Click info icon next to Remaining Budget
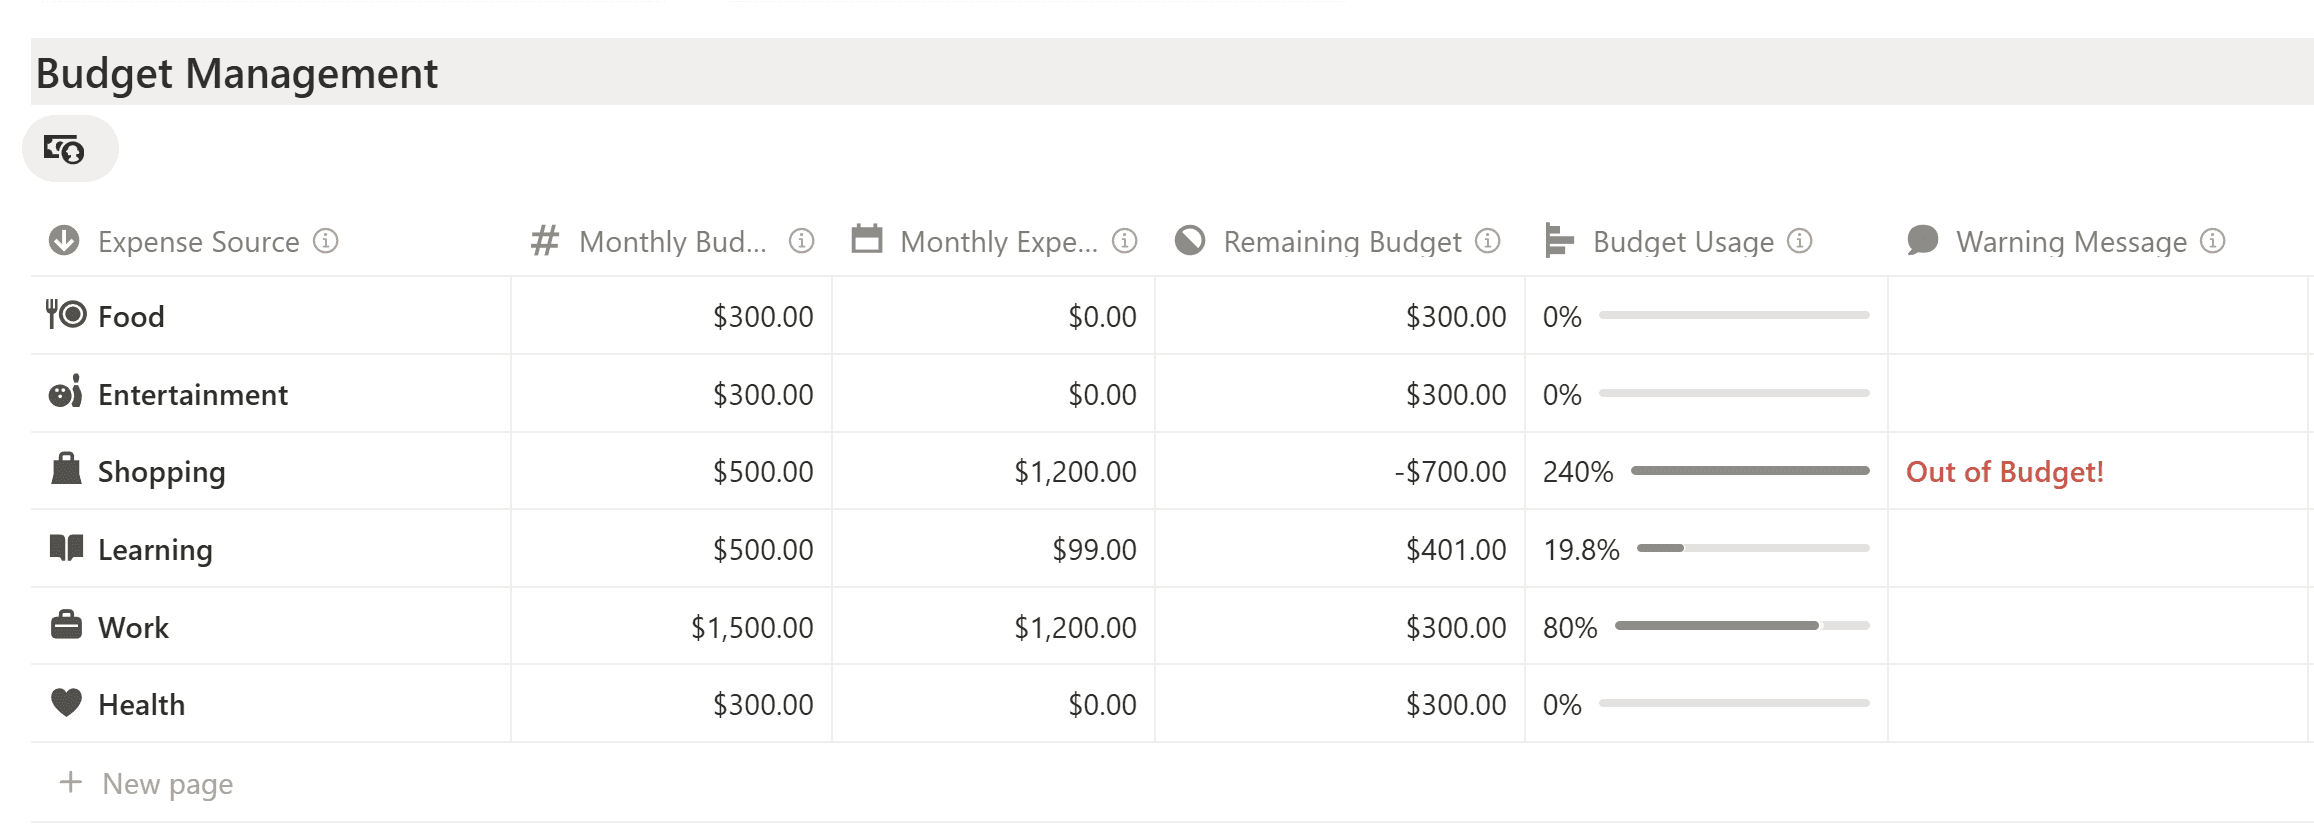Image resolution: width=2314 pixels, height=831 pixels. pos(1488,241)
